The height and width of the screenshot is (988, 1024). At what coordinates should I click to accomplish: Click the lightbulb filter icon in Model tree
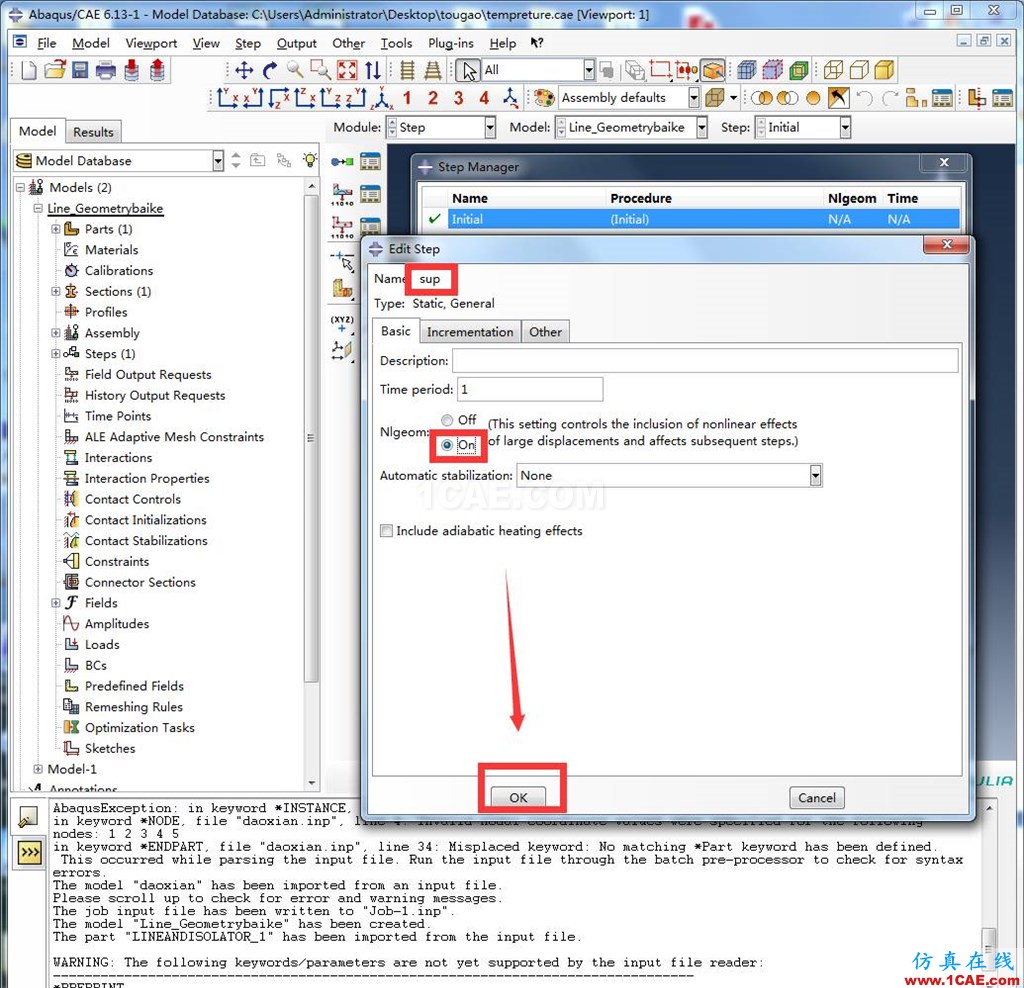tap(310, 160)
